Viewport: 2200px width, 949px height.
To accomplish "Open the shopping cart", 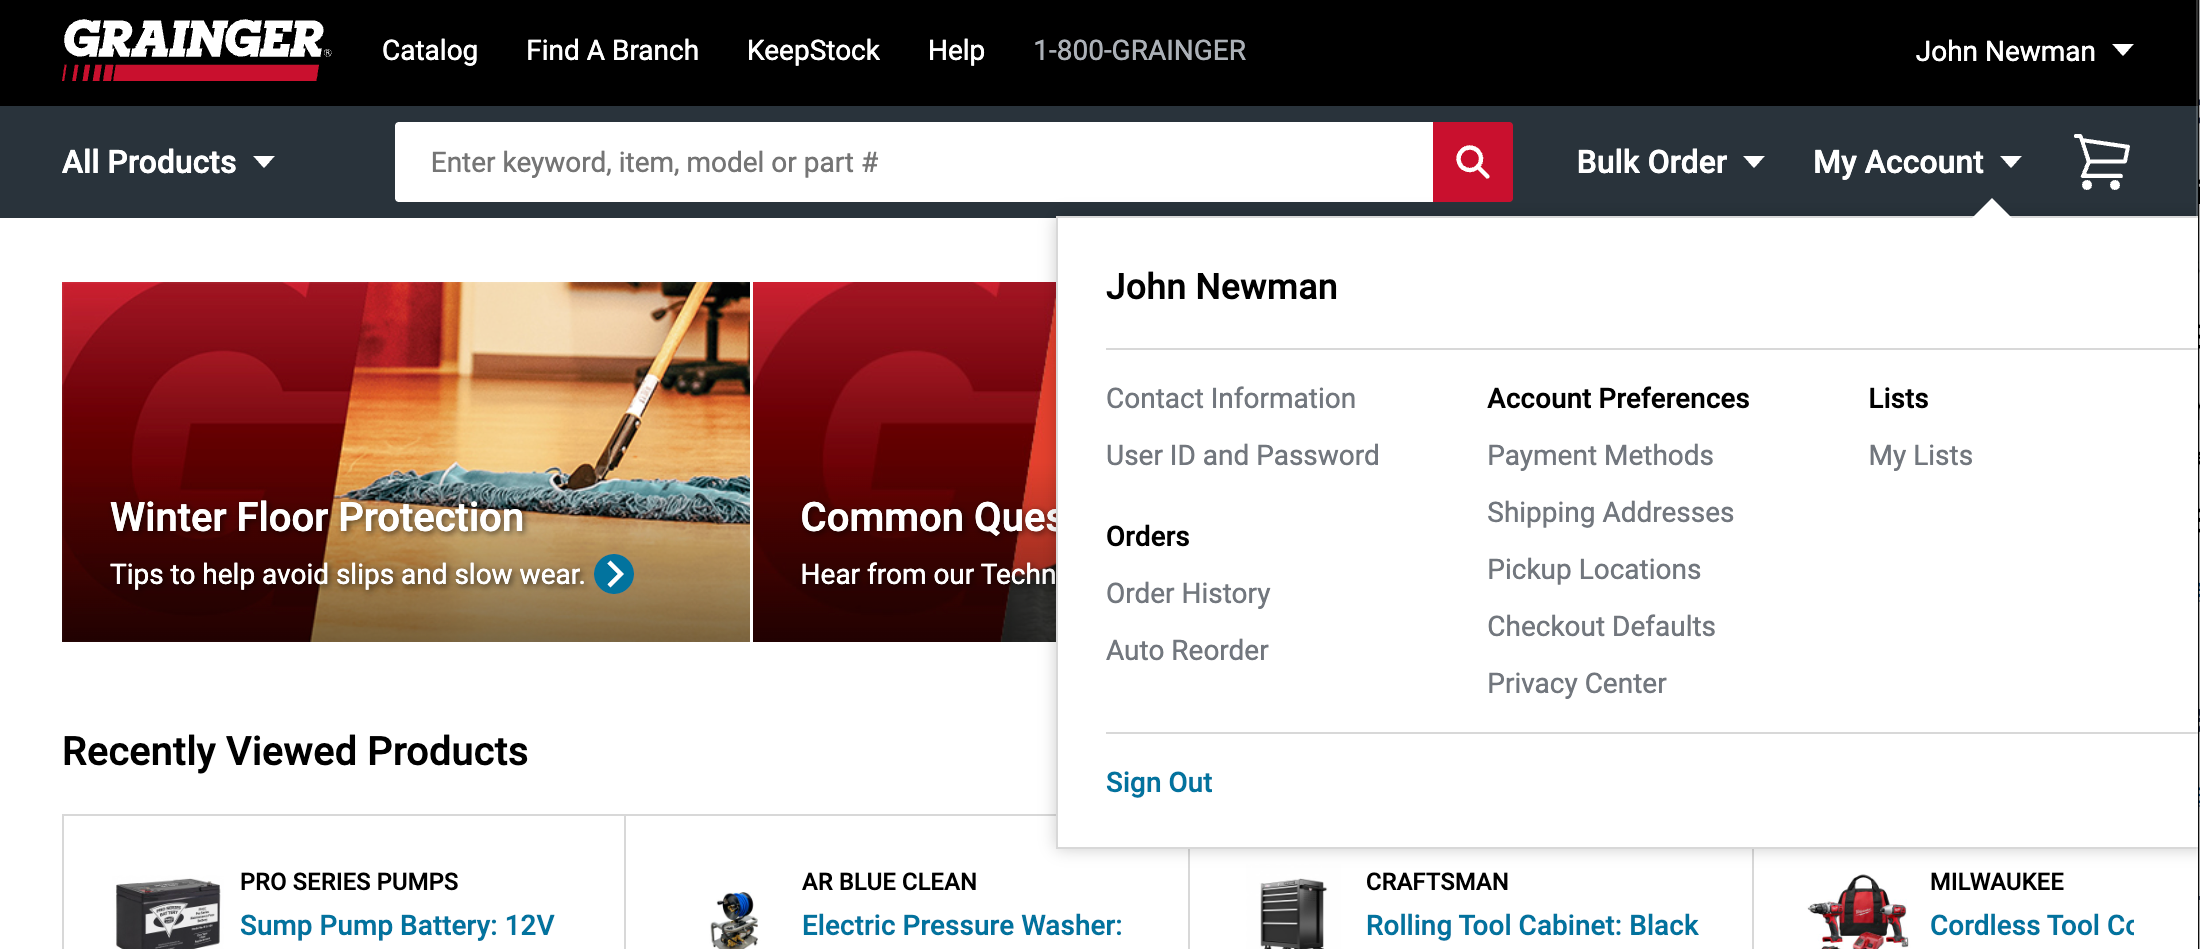I will click(x=2098, y=160).
